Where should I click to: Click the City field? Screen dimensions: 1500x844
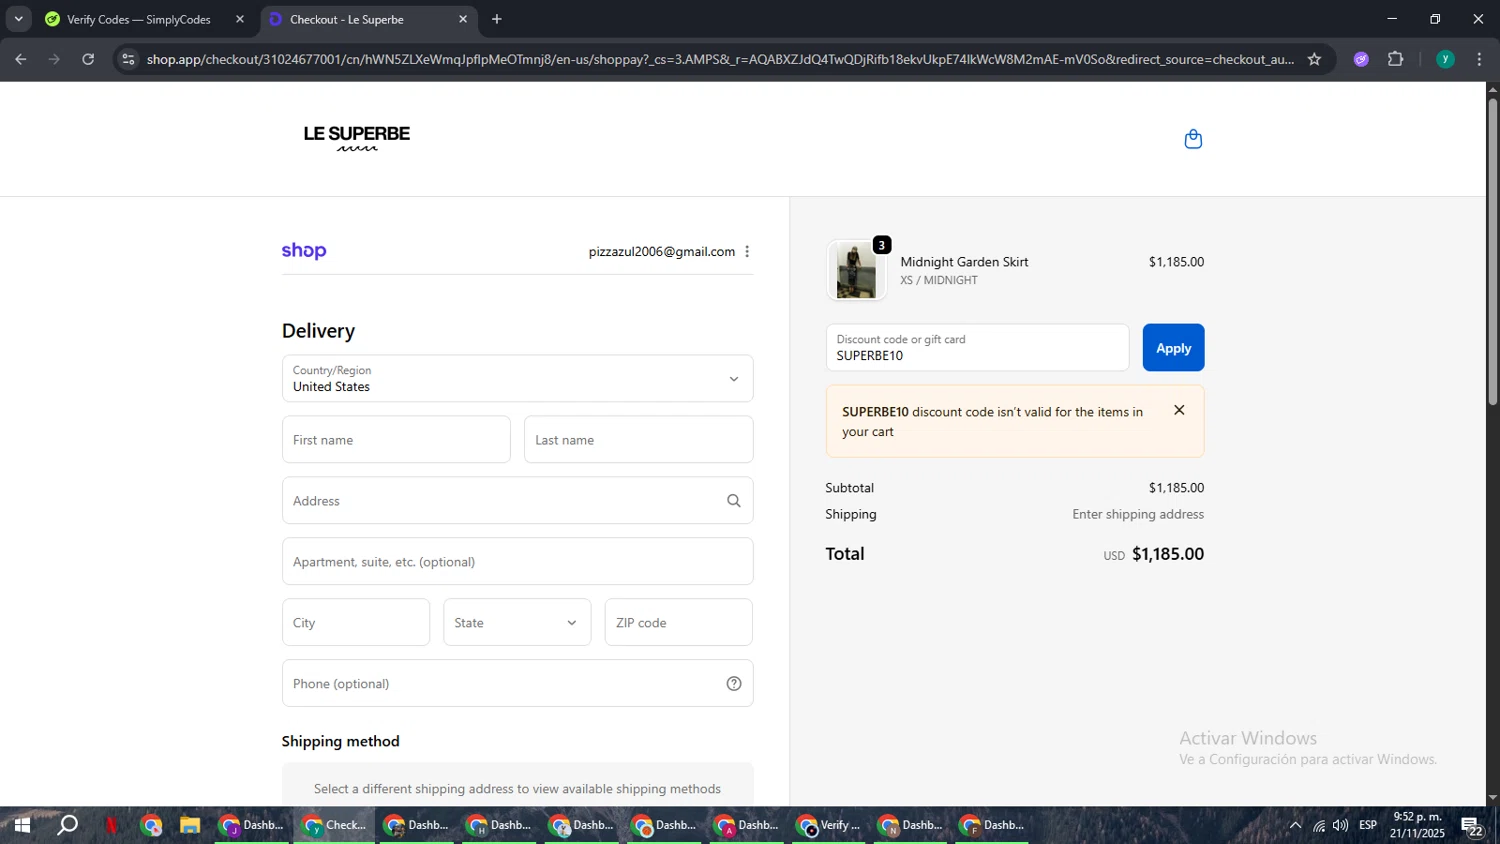[356, 622]
